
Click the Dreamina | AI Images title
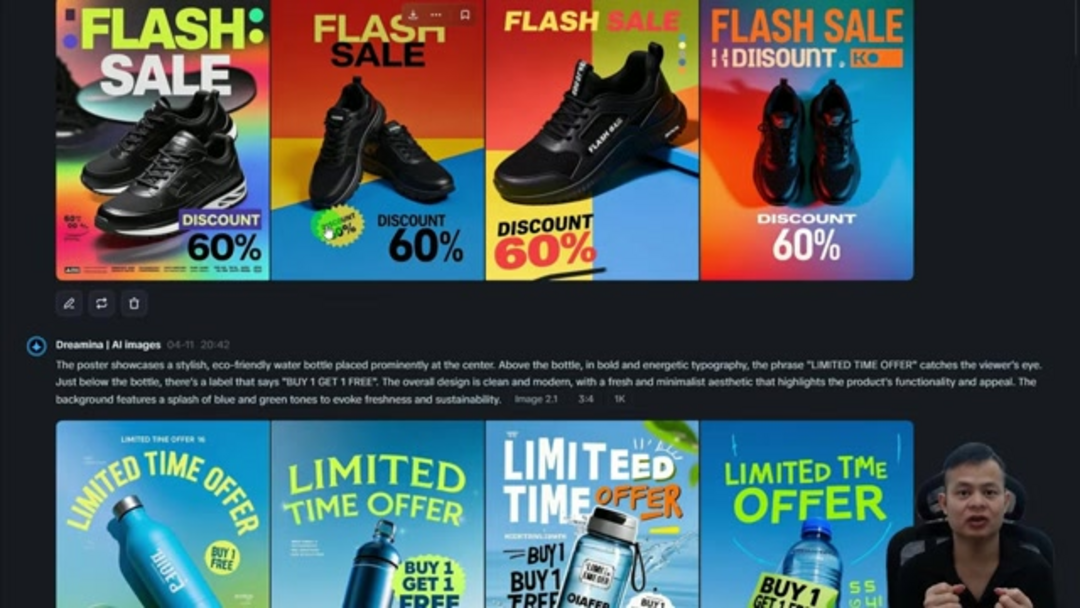pos(108,345)
